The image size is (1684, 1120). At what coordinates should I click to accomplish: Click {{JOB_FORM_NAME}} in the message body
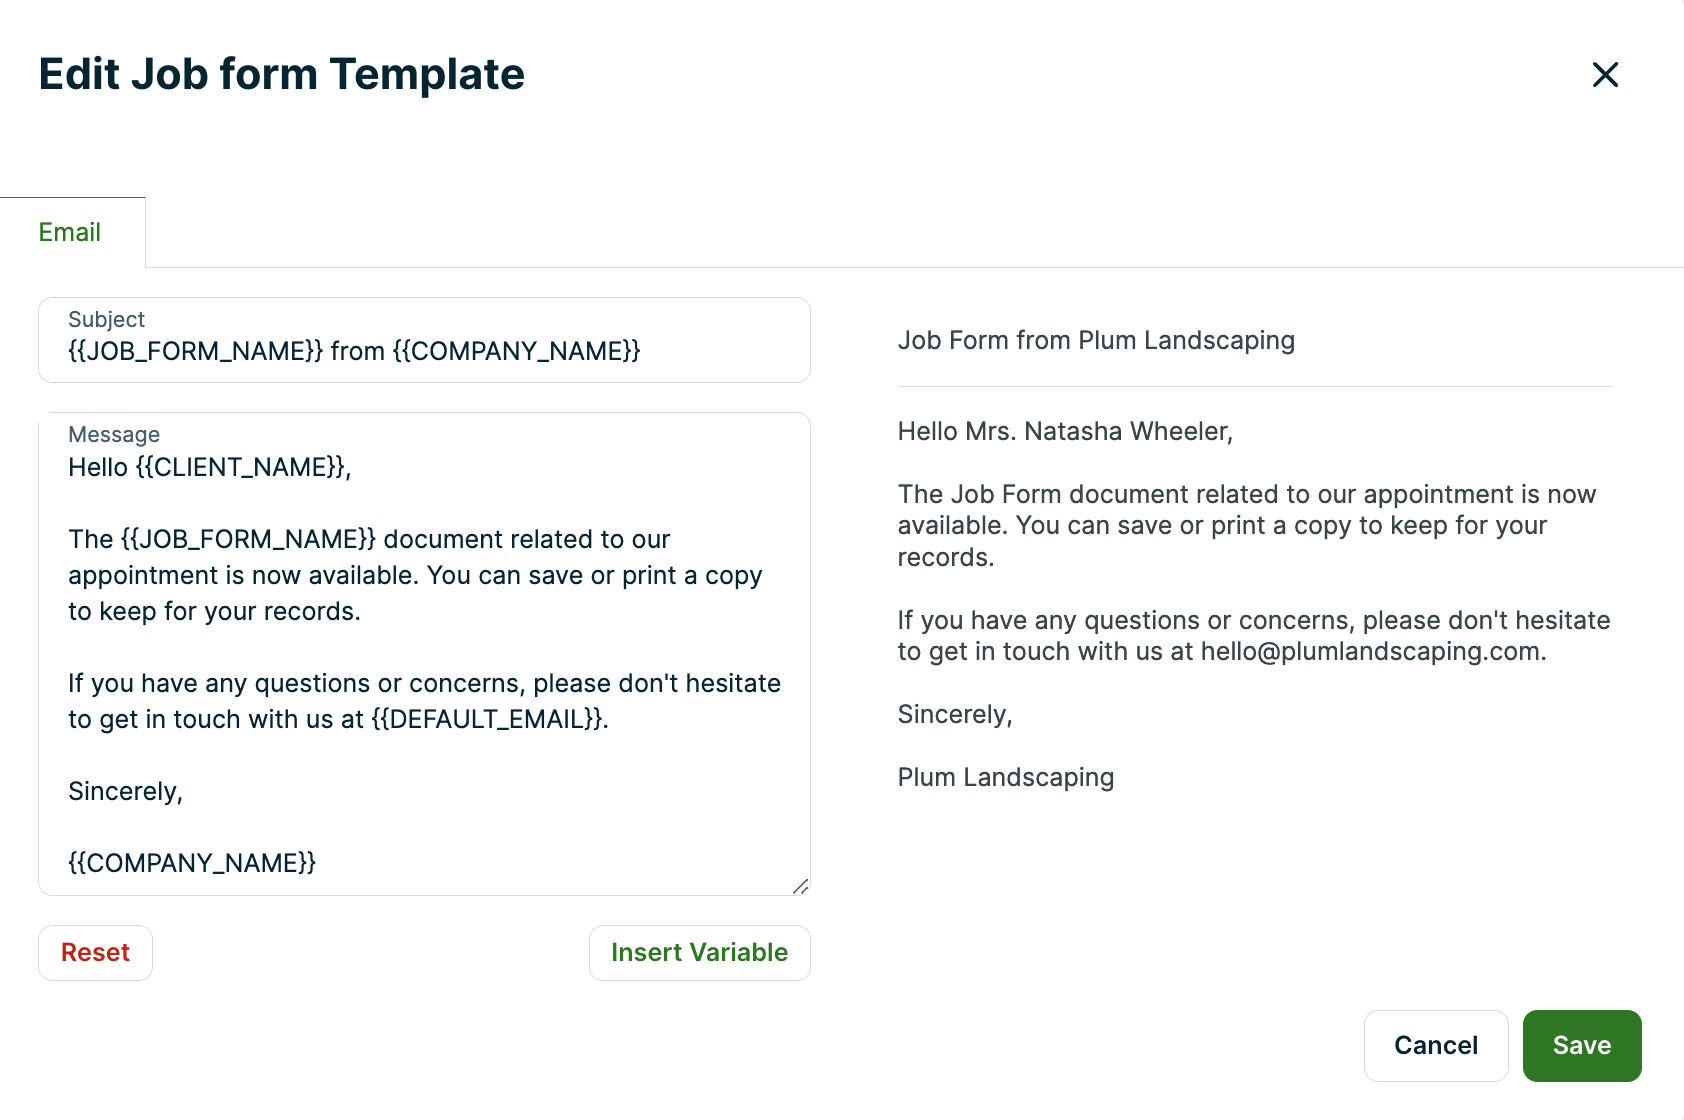248,540
